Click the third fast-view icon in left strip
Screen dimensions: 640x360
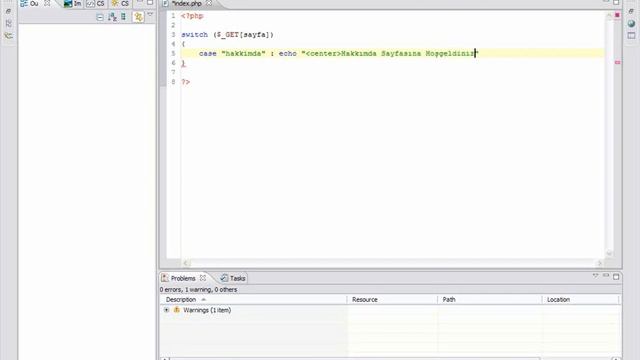[x=8, y=36]
